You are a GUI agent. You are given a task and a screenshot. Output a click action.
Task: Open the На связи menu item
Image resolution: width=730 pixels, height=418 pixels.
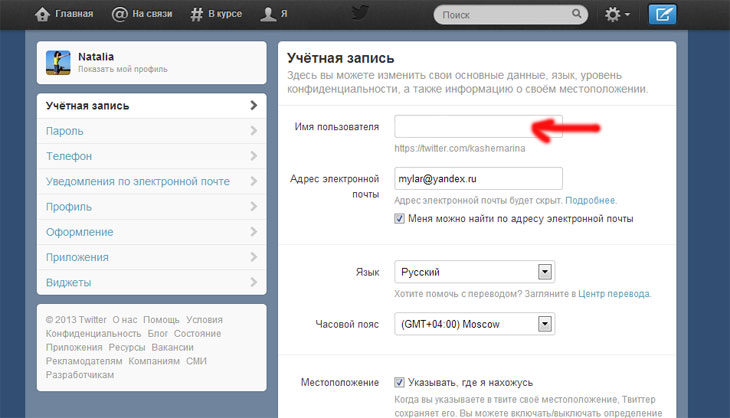coord(142,14)
